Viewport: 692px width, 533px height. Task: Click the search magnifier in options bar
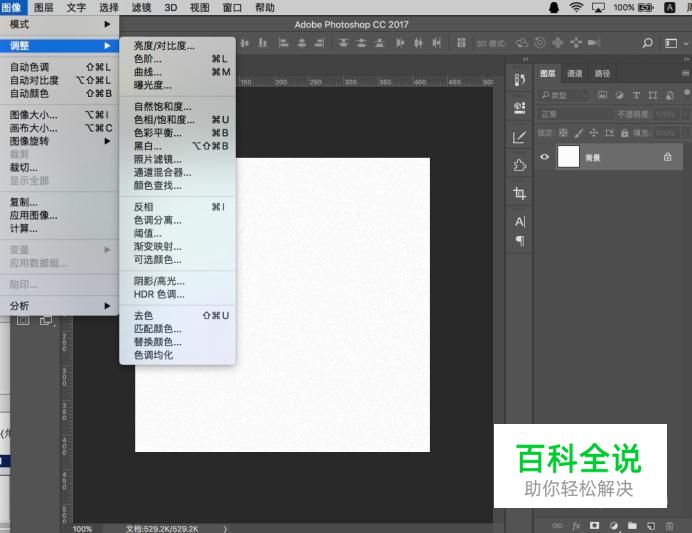click(647, 43)
